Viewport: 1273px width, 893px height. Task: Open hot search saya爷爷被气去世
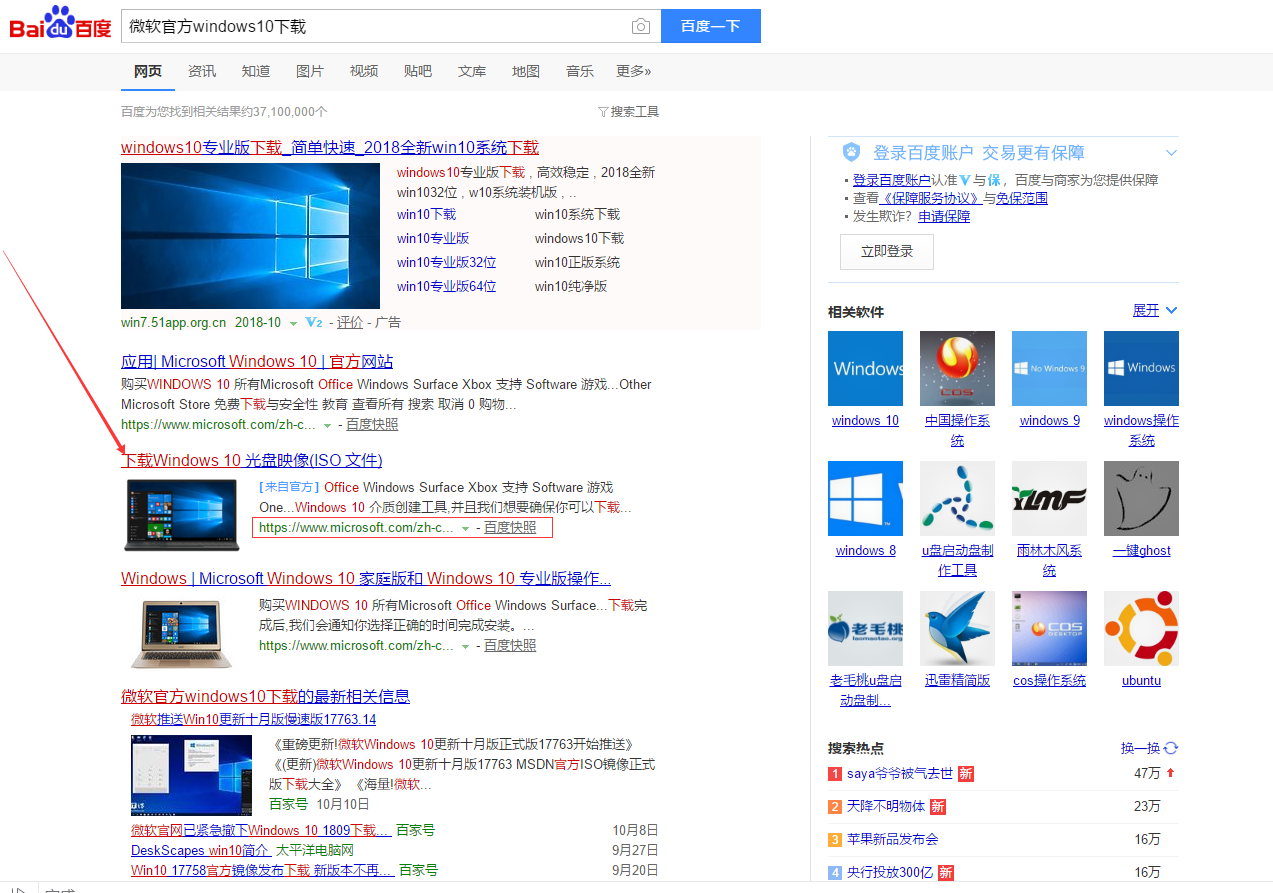tap(900, 774)
